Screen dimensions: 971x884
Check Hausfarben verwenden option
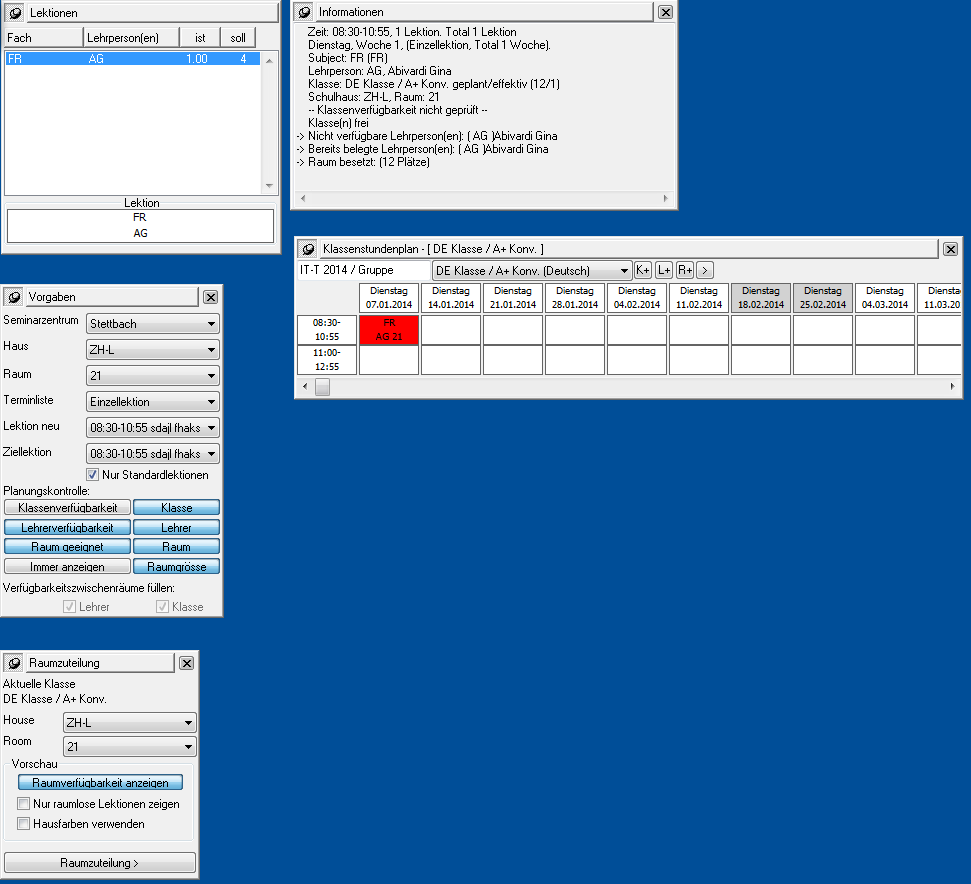[24, 824]
